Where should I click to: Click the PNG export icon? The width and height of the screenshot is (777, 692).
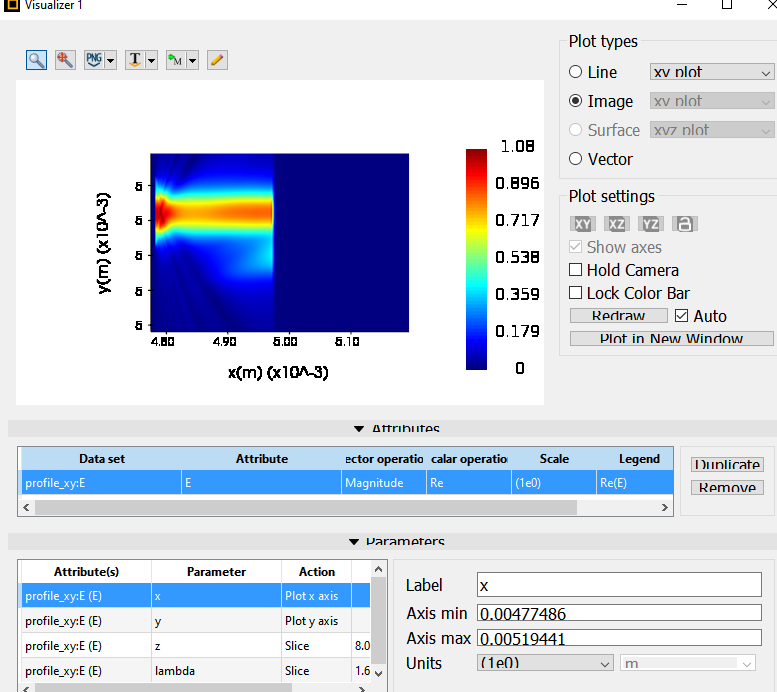pyautogui.click(x=94, y=60)
